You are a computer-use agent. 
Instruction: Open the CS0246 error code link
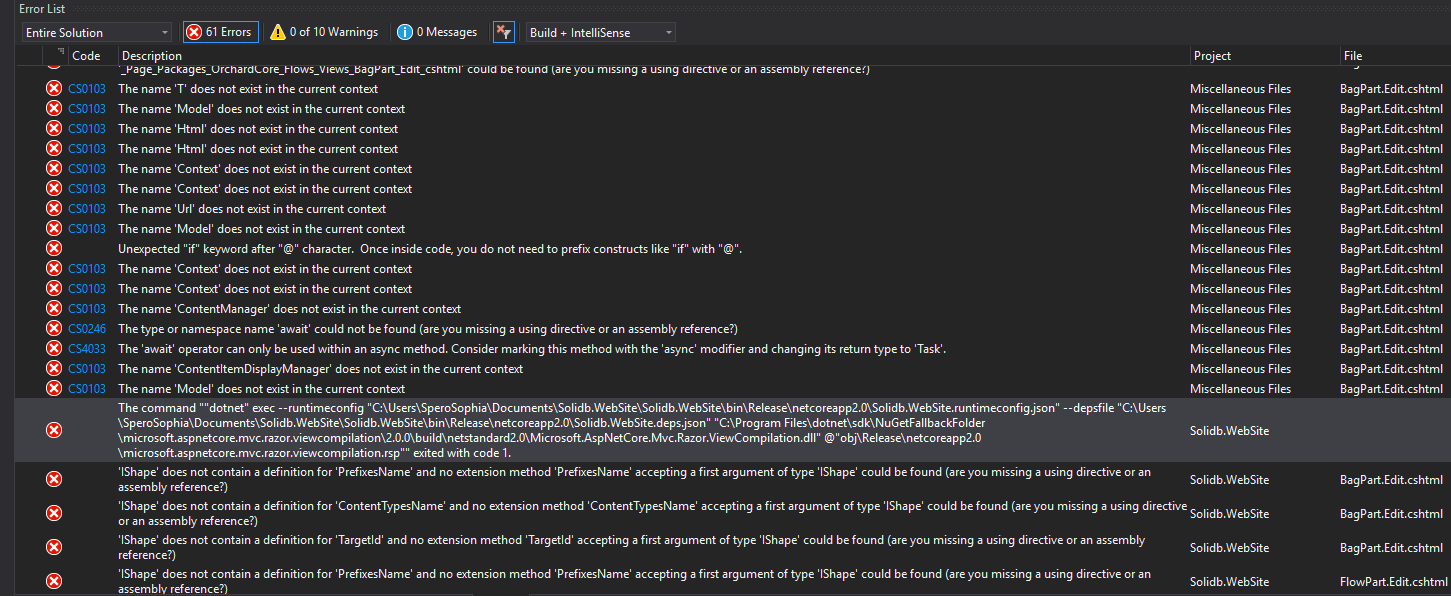tap(87, 329)
